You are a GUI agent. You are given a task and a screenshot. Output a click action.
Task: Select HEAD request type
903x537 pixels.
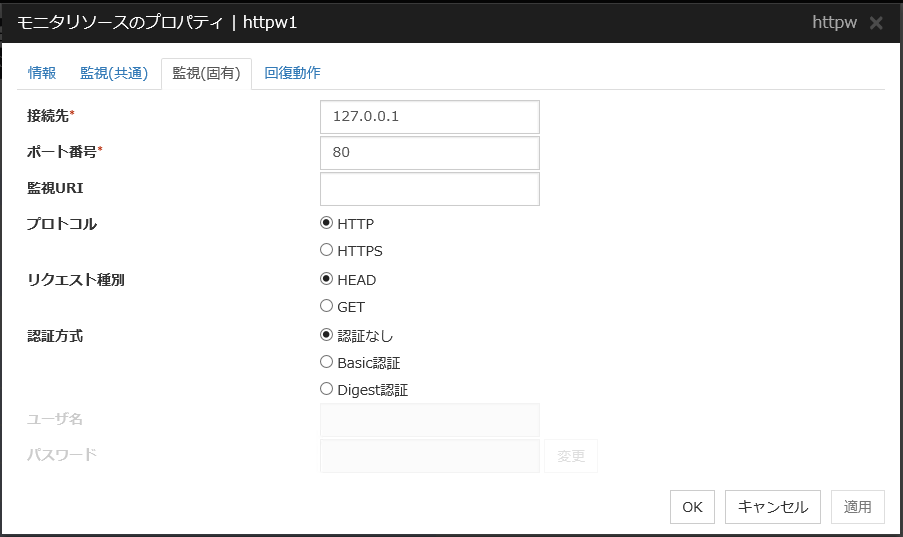pyautogui.click(x=327, y=280)
